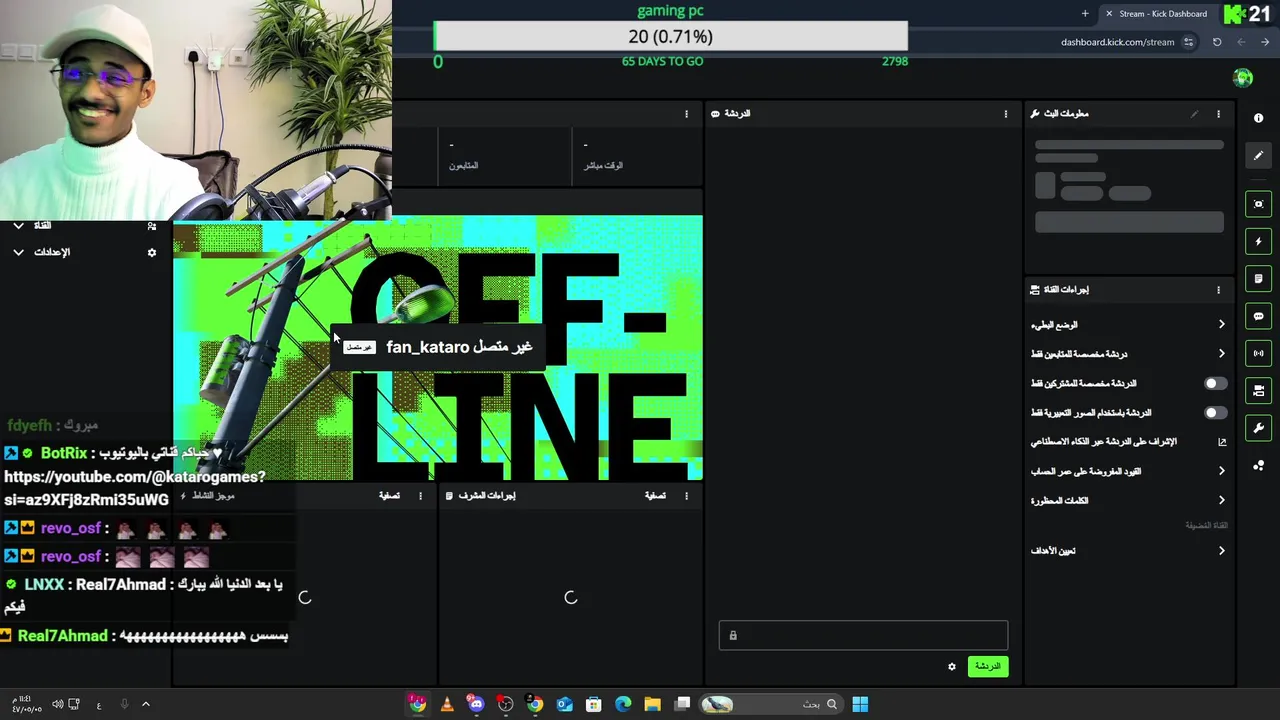
Task: Open a new browser tab with plus
Action: (1085, 14)
